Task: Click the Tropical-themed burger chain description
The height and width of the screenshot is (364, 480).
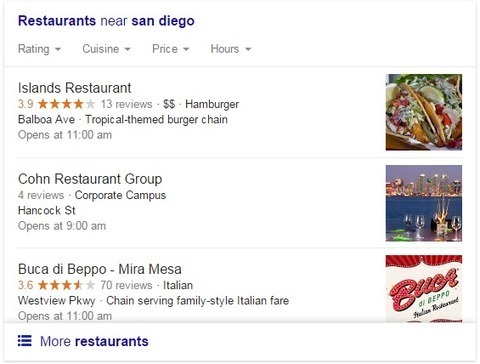Action: (157, 119)
